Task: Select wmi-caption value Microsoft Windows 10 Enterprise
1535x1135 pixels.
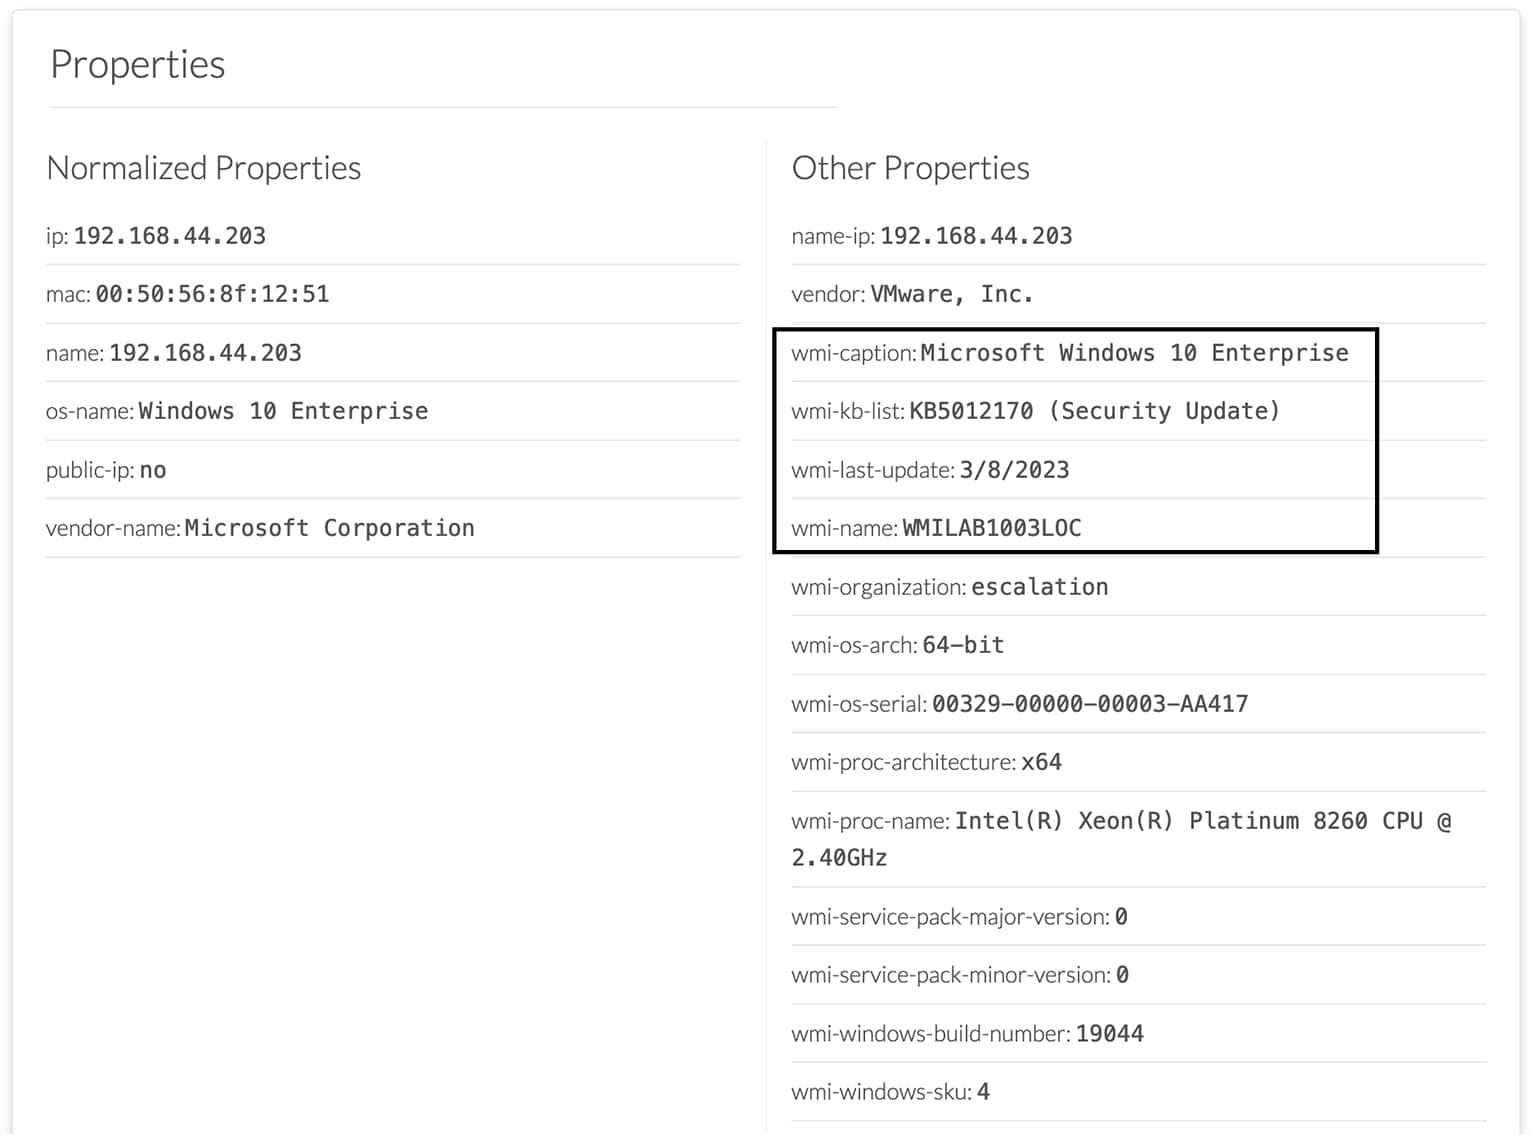Action: click(x=1134, y=353)
